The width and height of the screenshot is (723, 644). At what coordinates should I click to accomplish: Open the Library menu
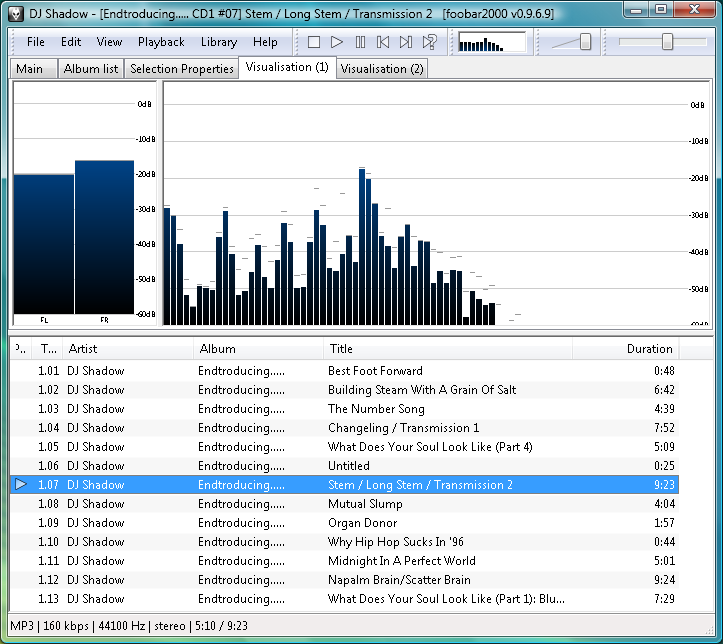pyautogui.click(x=219, y=42)
